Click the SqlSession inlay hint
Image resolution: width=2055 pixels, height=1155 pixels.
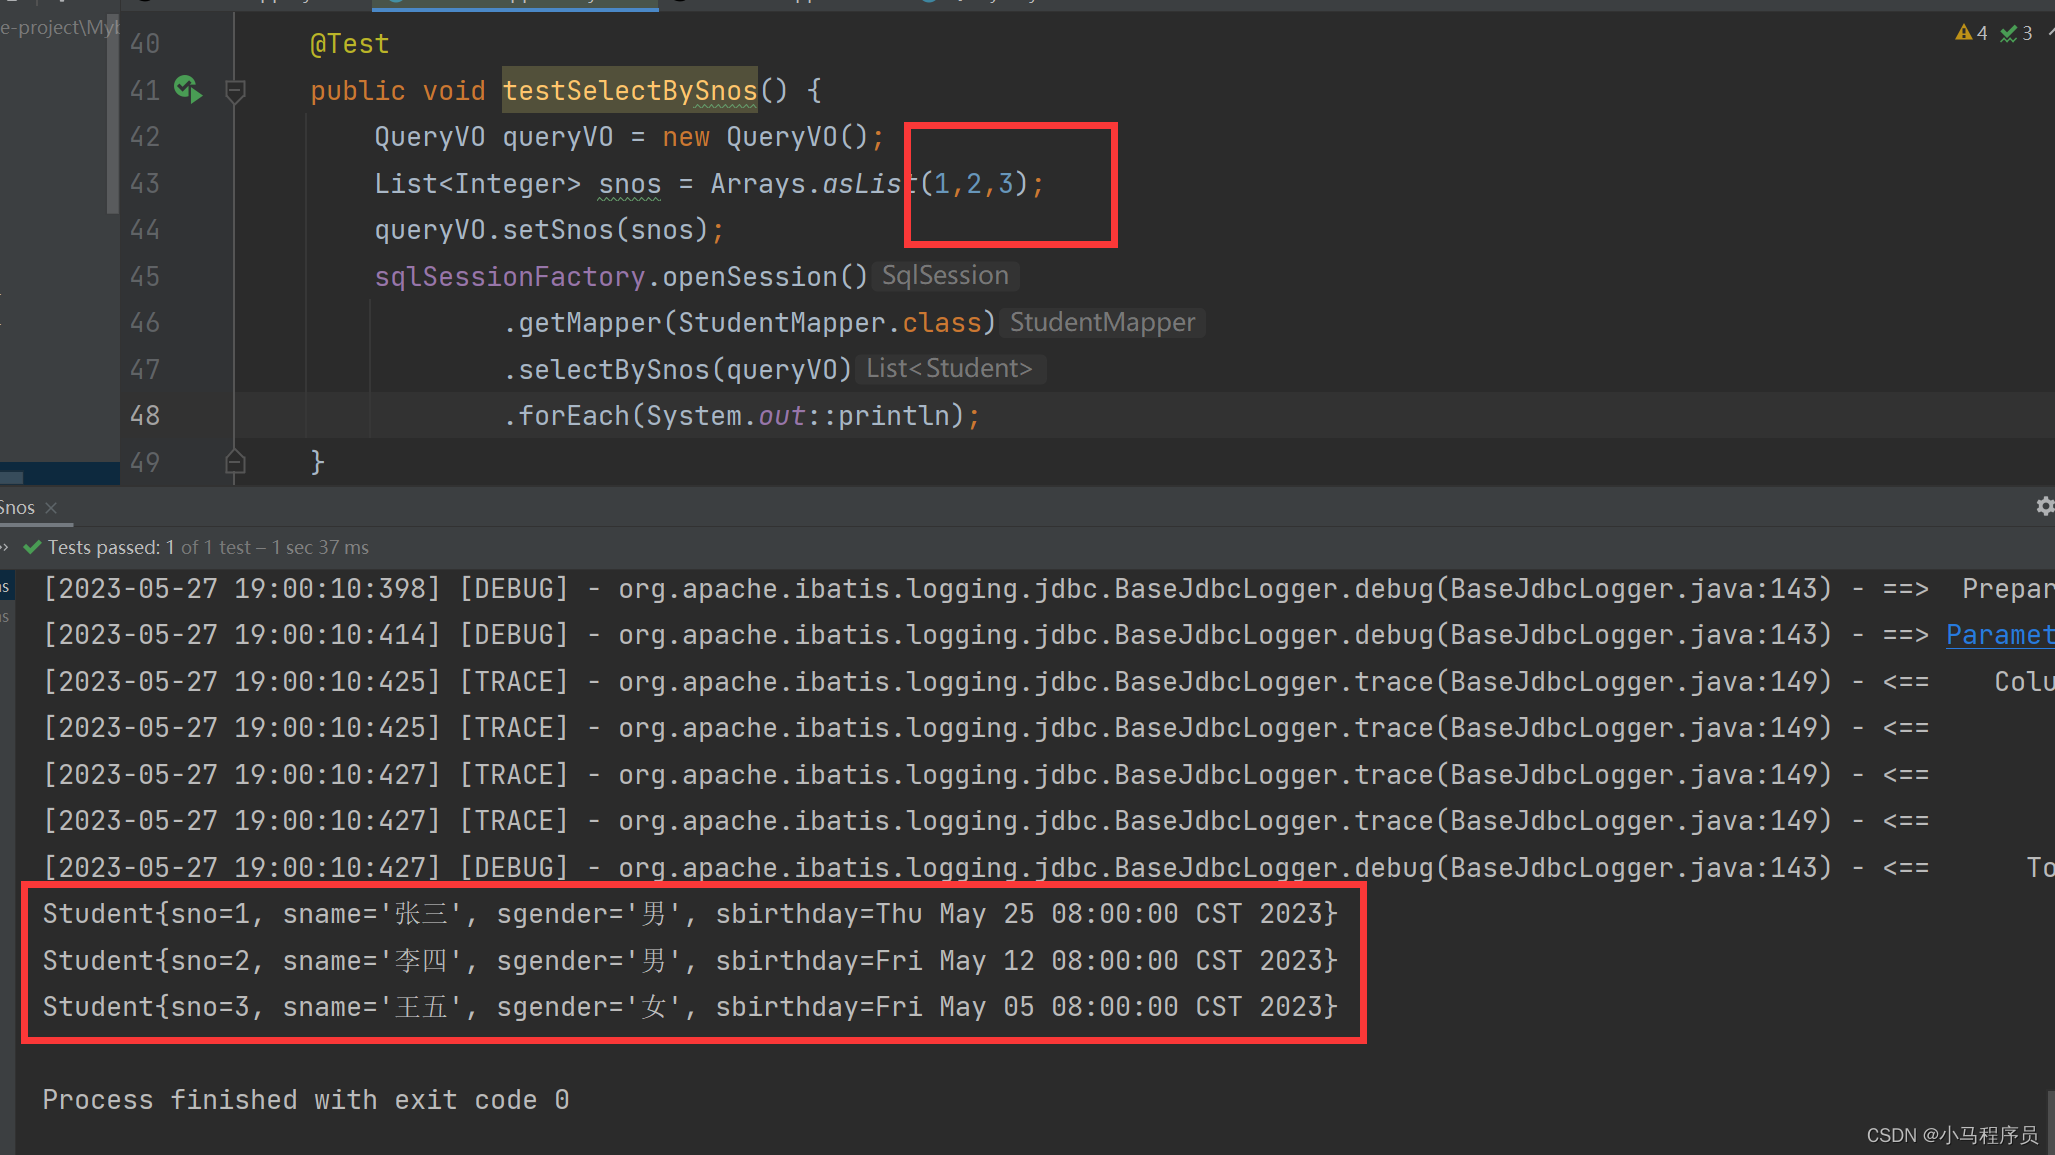tap(944, 276)
